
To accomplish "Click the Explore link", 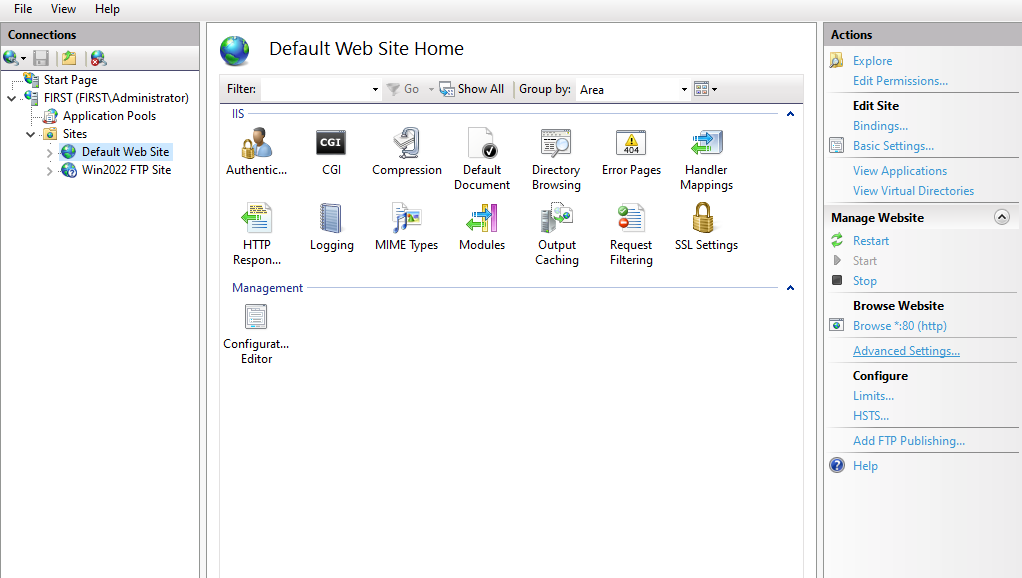I will tap(872, 61).
